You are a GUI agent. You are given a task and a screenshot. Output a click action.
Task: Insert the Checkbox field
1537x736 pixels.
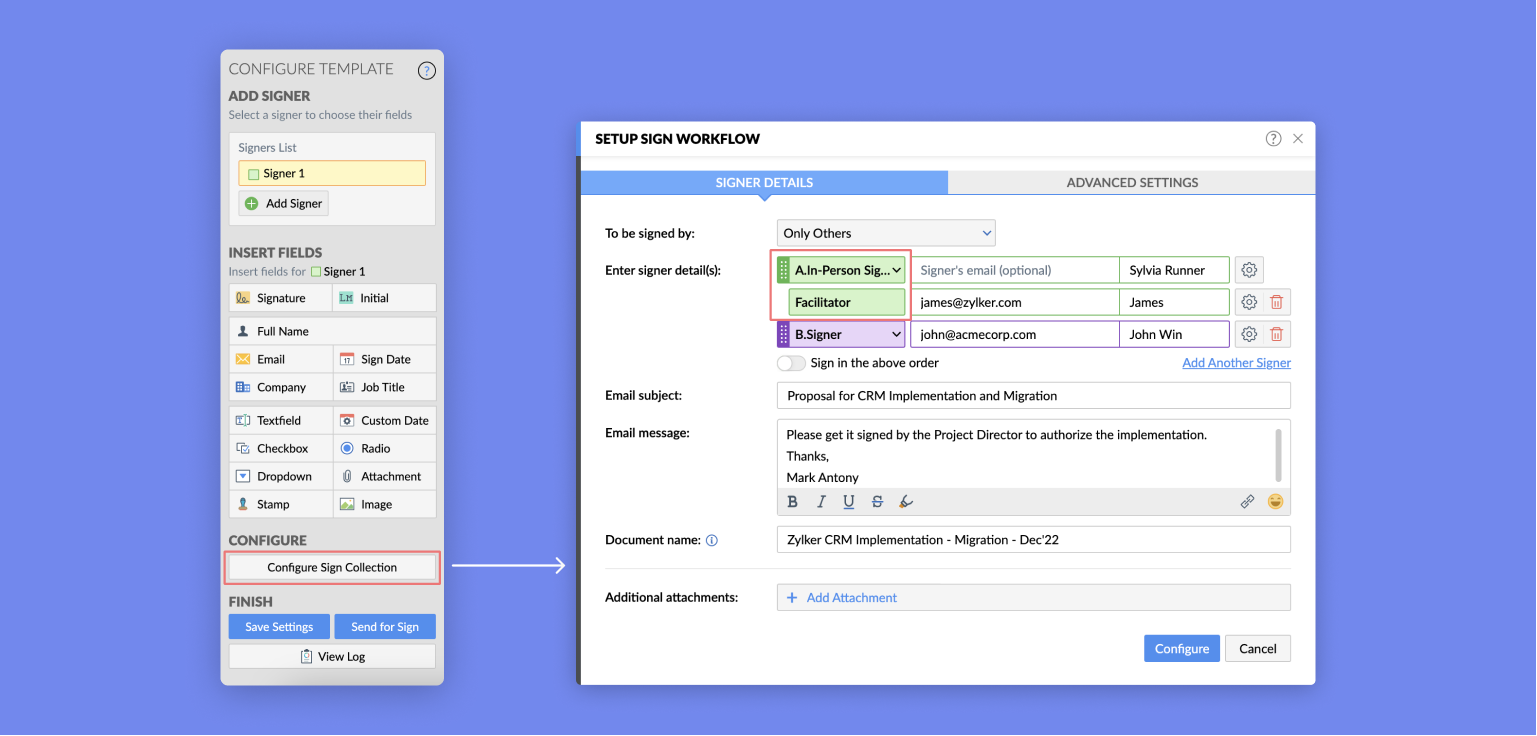click(281, 448)
